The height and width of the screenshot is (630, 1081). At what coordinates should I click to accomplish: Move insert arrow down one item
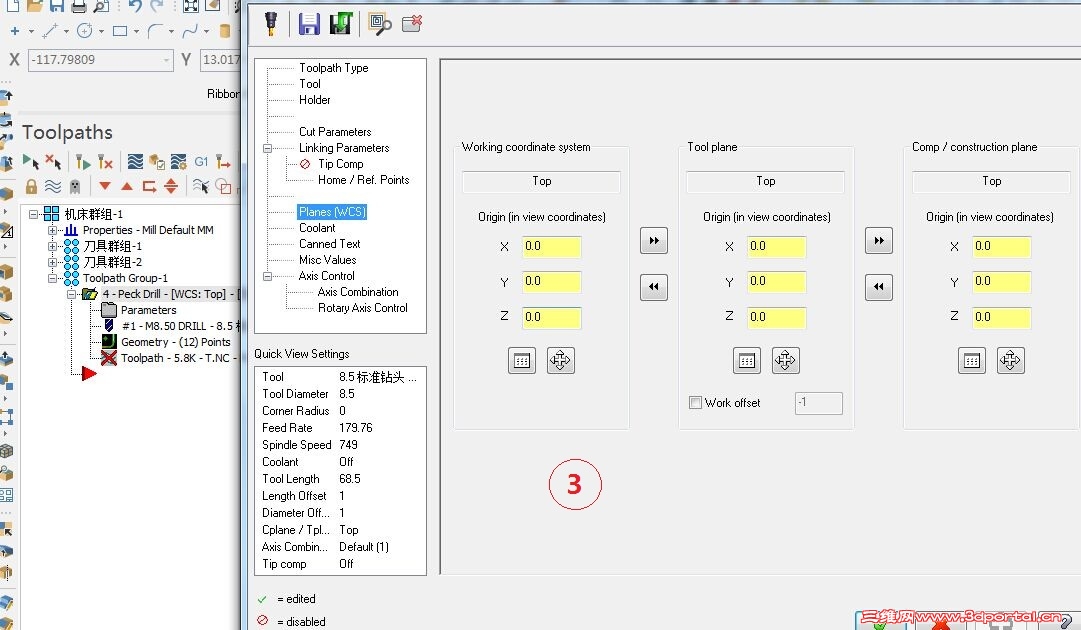(x=105, y=185)
